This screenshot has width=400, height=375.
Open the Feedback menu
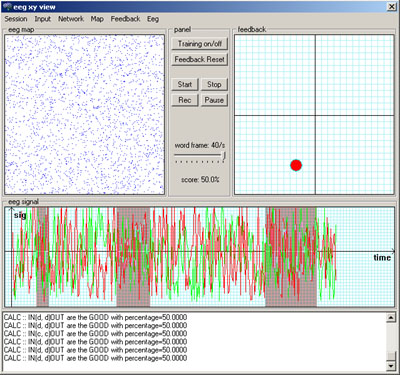[x=125, y=19]
